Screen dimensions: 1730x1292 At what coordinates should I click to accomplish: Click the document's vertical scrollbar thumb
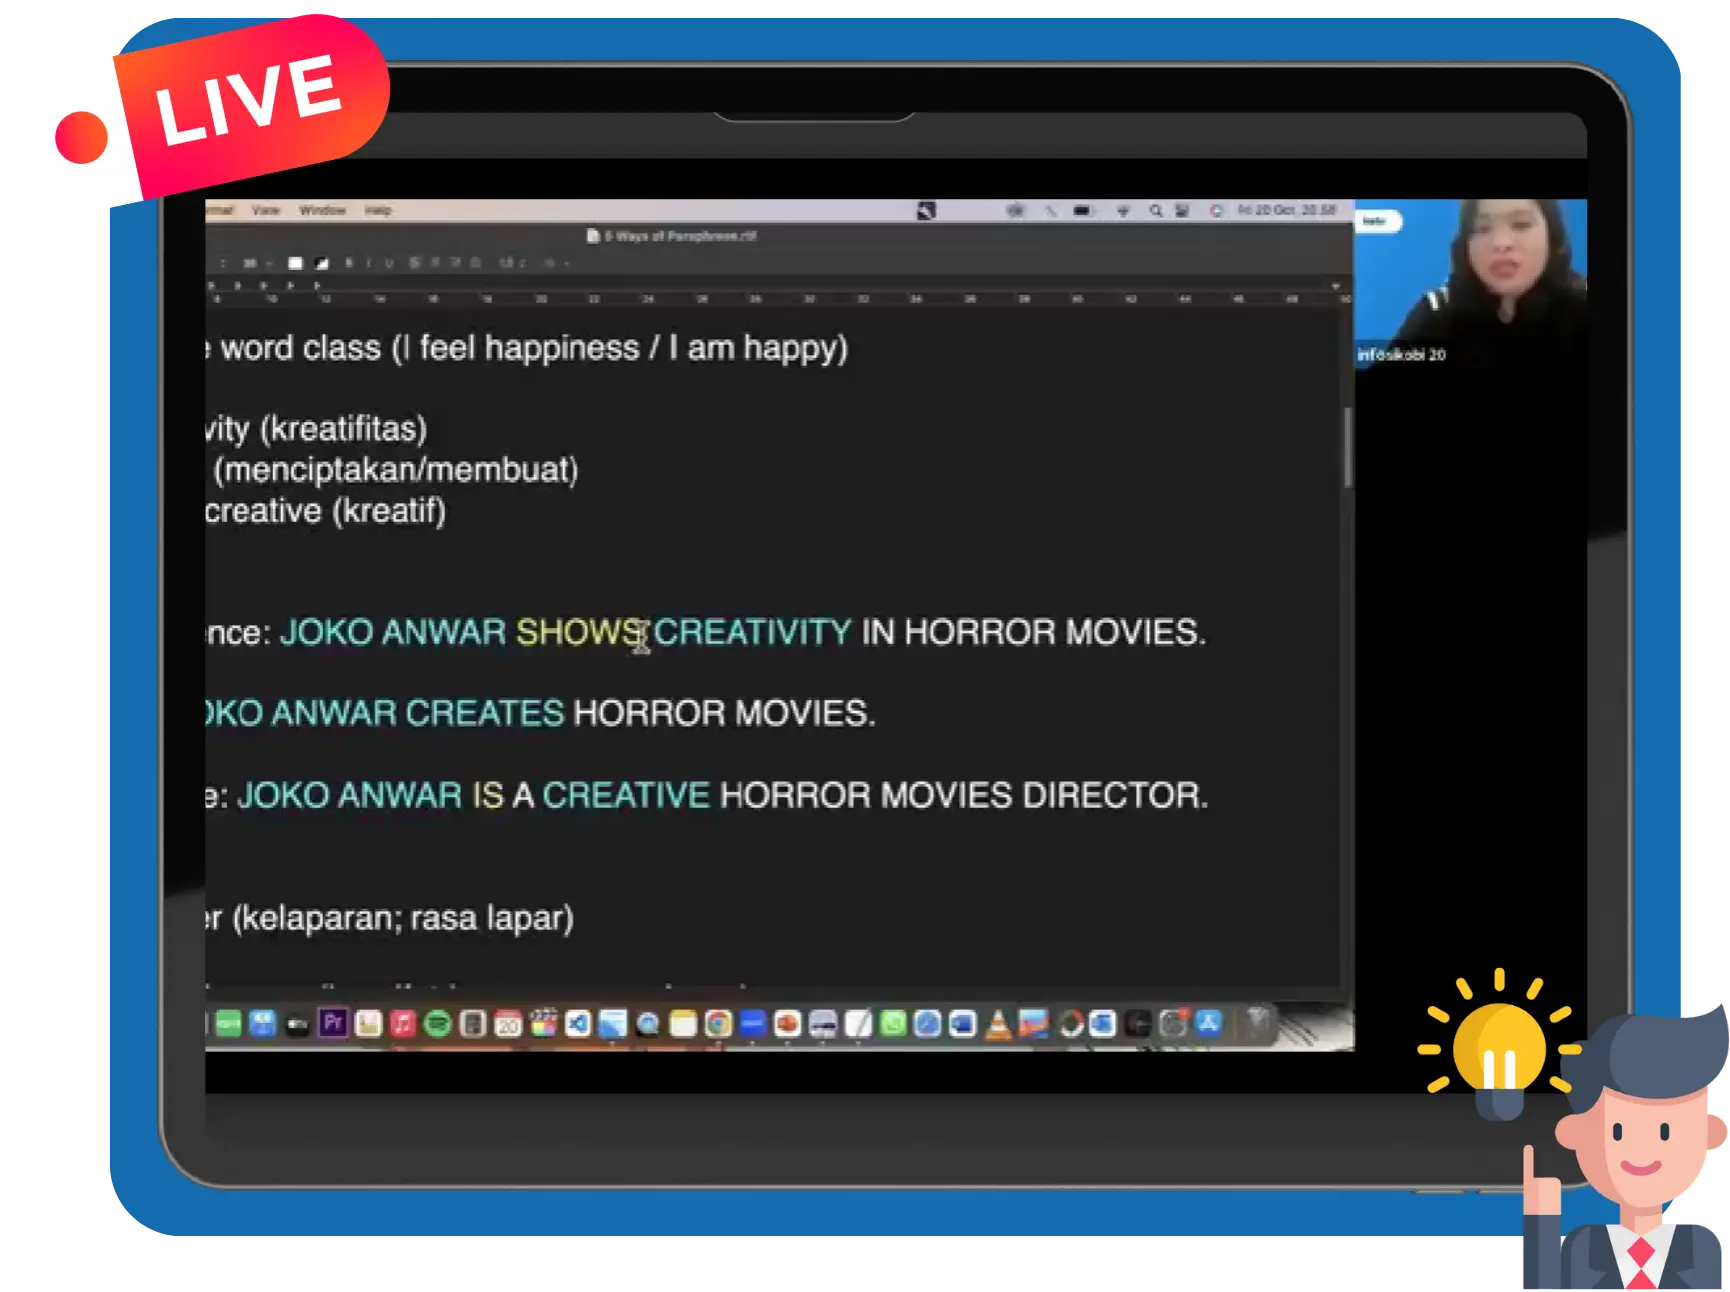pyautogui.click(x=1348, y=447)
